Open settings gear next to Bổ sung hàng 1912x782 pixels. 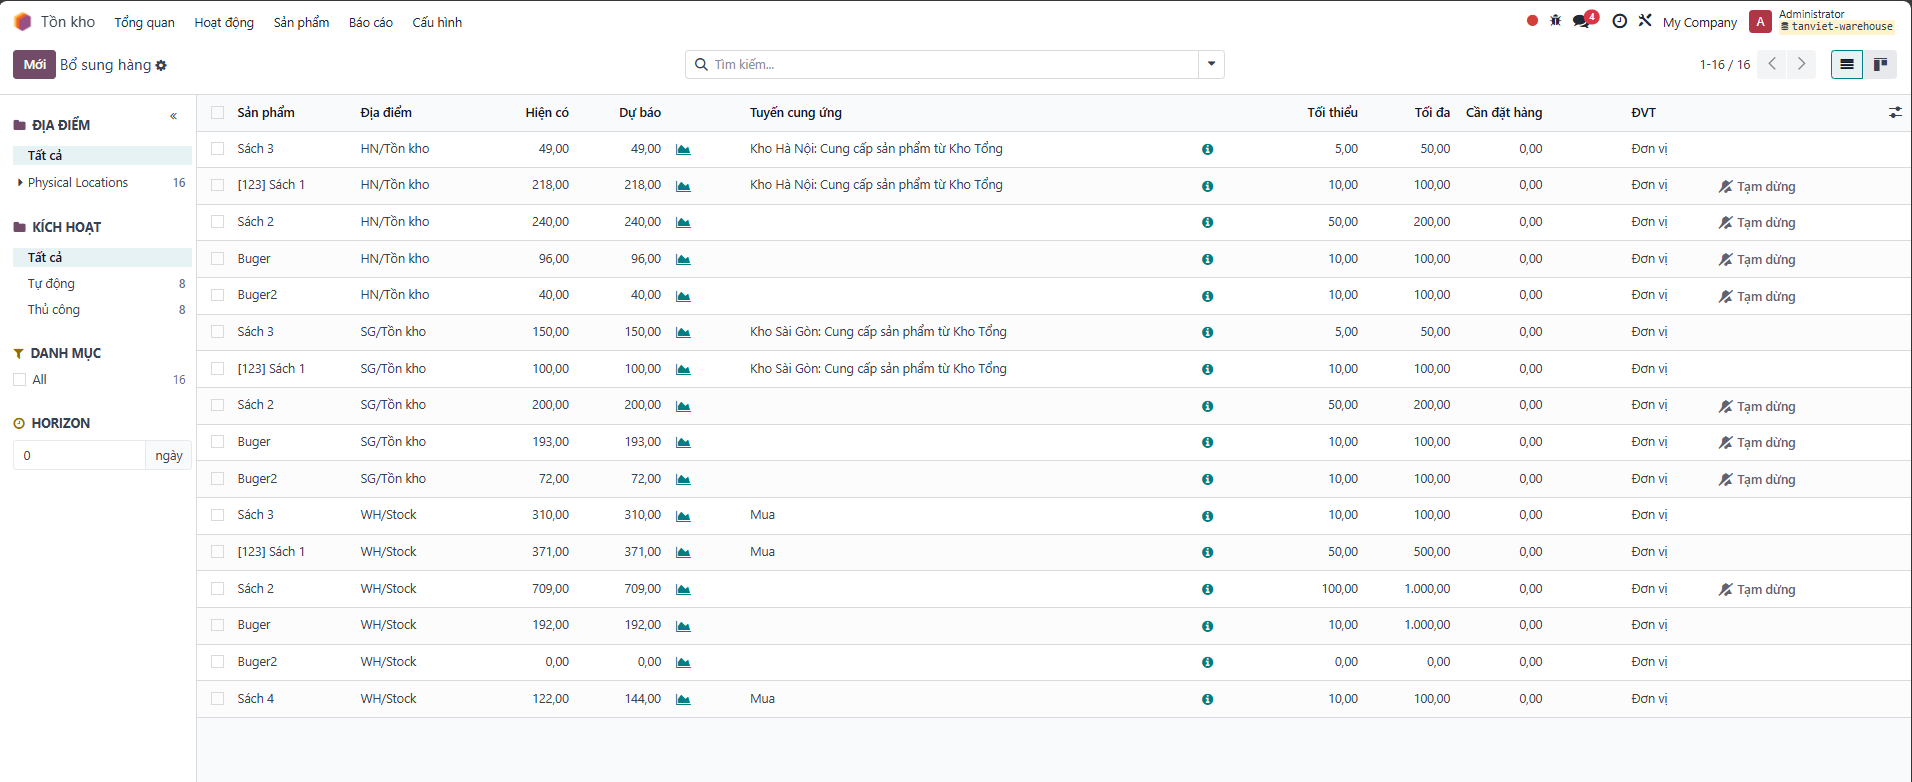[161, 65]
